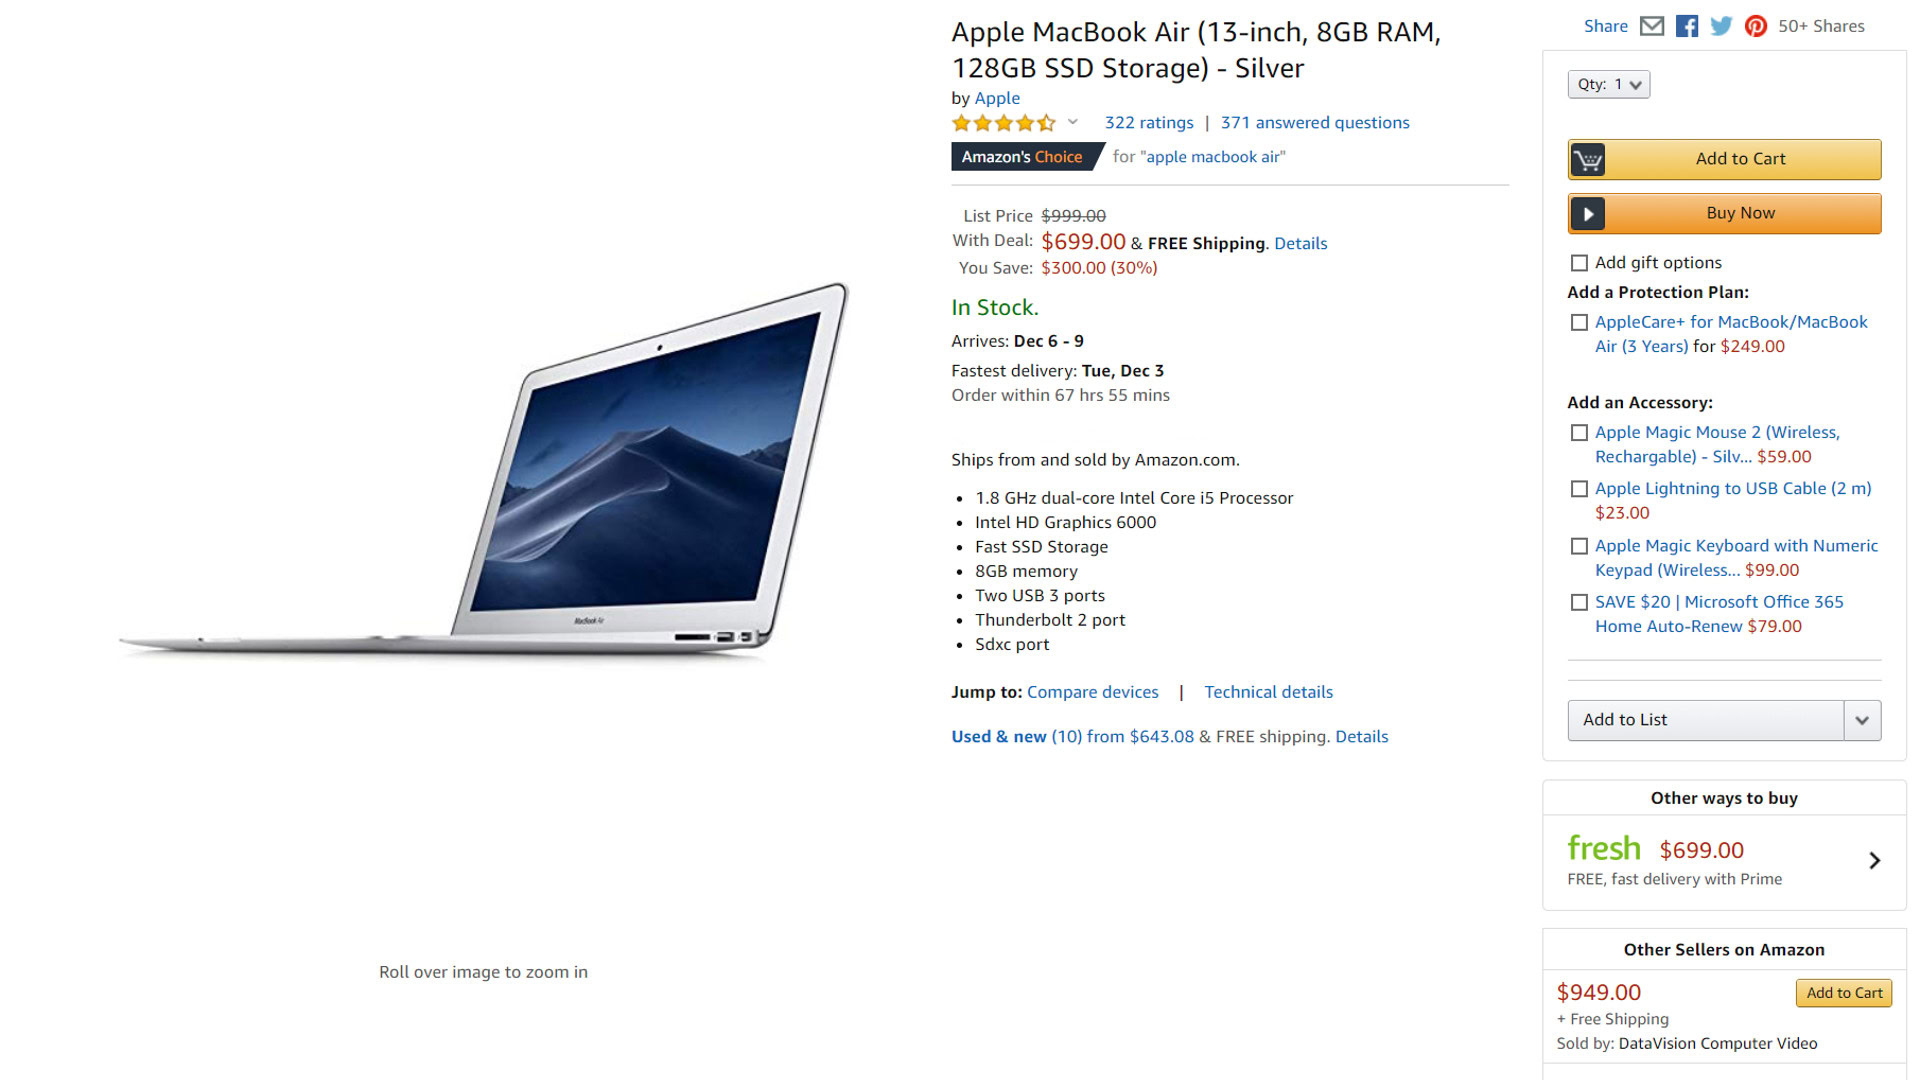Open the 322 ratings link
This screenshot has width=1920, height=1080.
click(x=1149, y=123)
